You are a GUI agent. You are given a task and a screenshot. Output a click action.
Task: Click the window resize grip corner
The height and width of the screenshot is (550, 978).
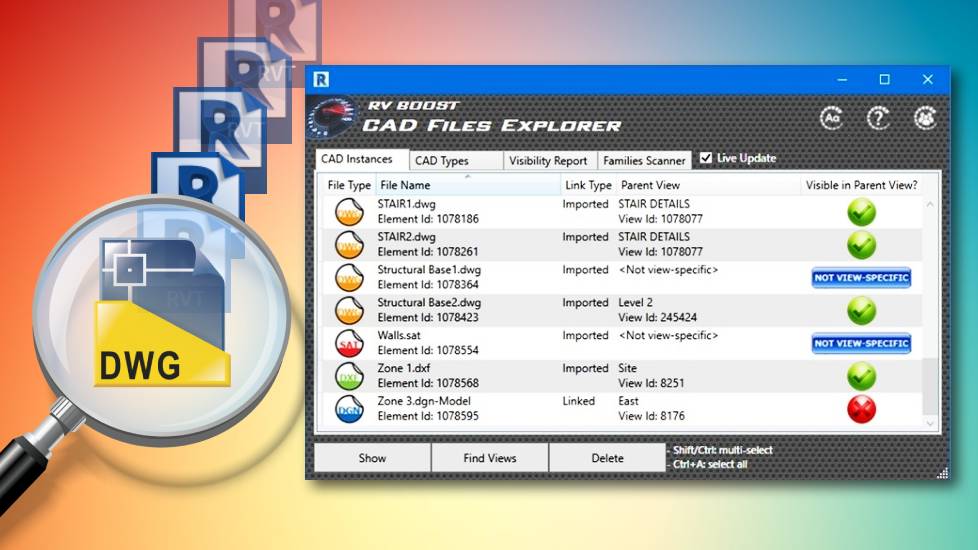tap(942, 473)
